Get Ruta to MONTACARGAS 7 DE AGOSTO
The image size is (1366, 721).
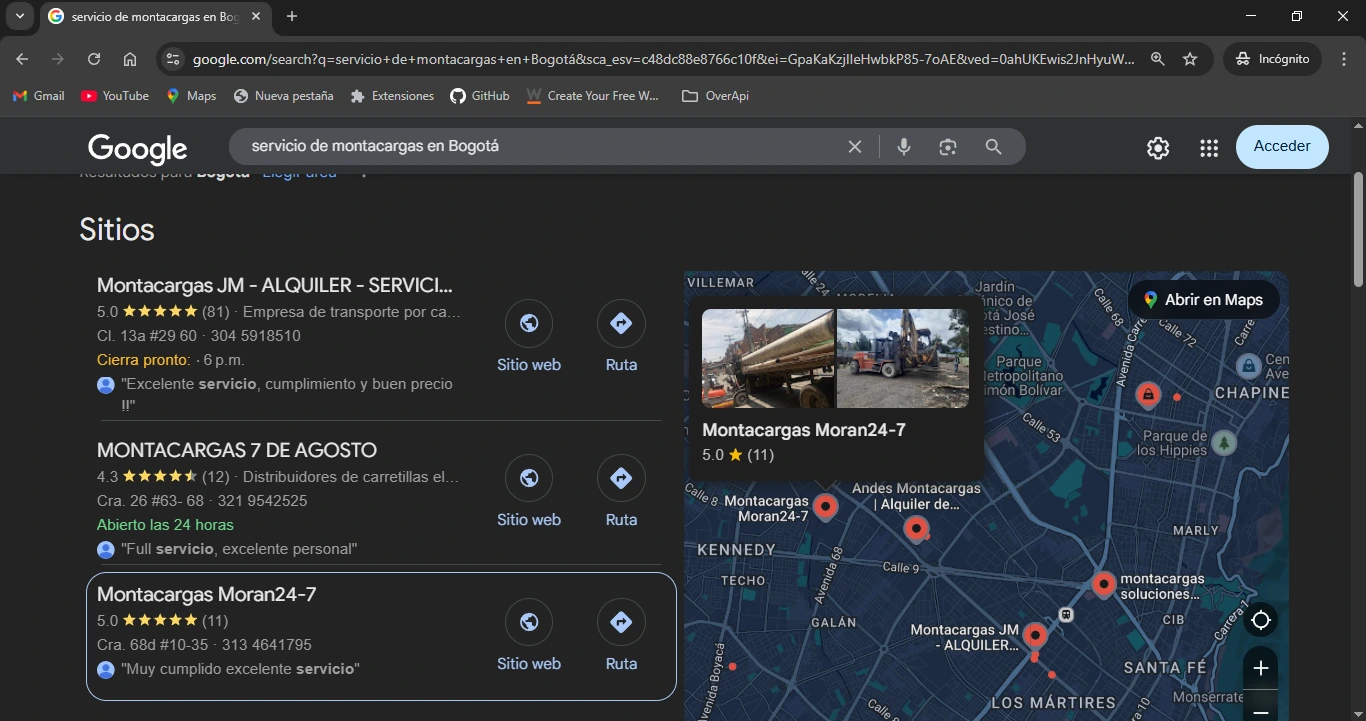(621, 492)
